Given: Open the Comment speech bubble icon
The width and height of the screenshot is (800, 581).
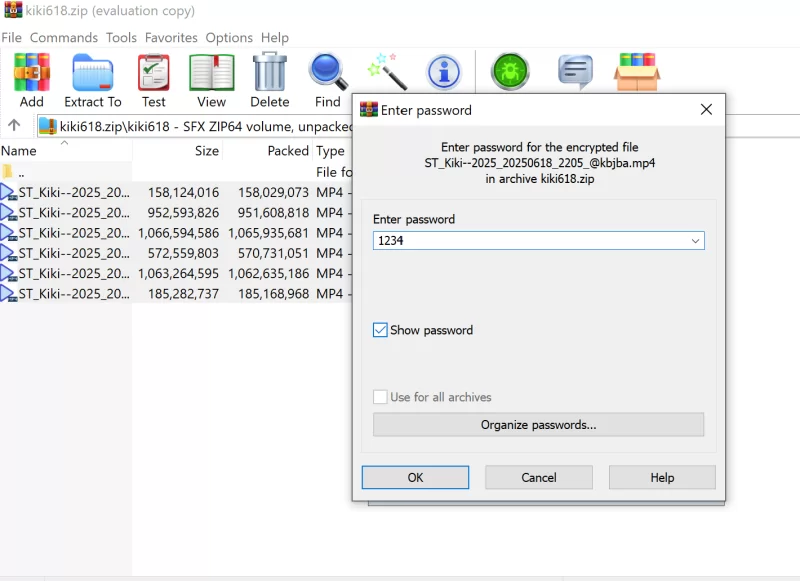Looking at the screenshot, I should (576, 72).
